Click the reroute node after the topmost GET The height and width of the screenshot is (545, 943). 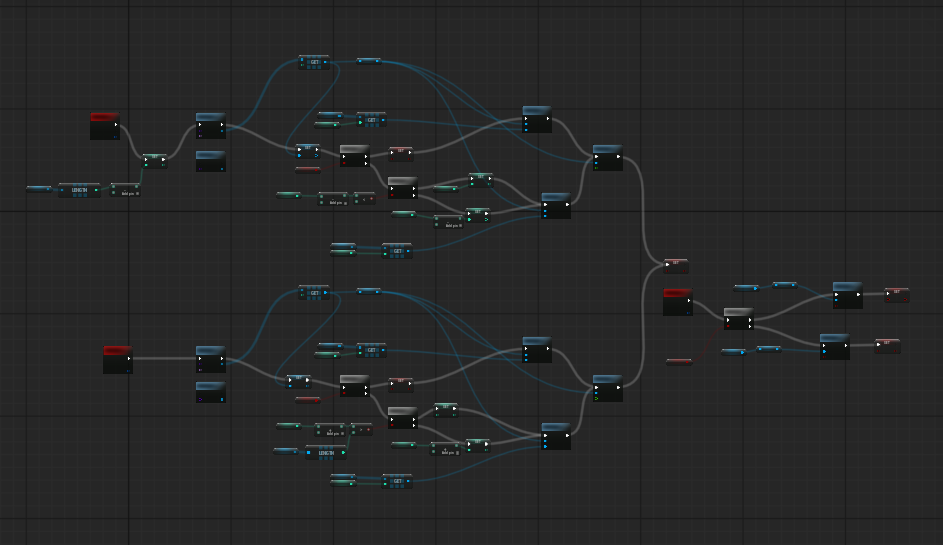(369, 61)
